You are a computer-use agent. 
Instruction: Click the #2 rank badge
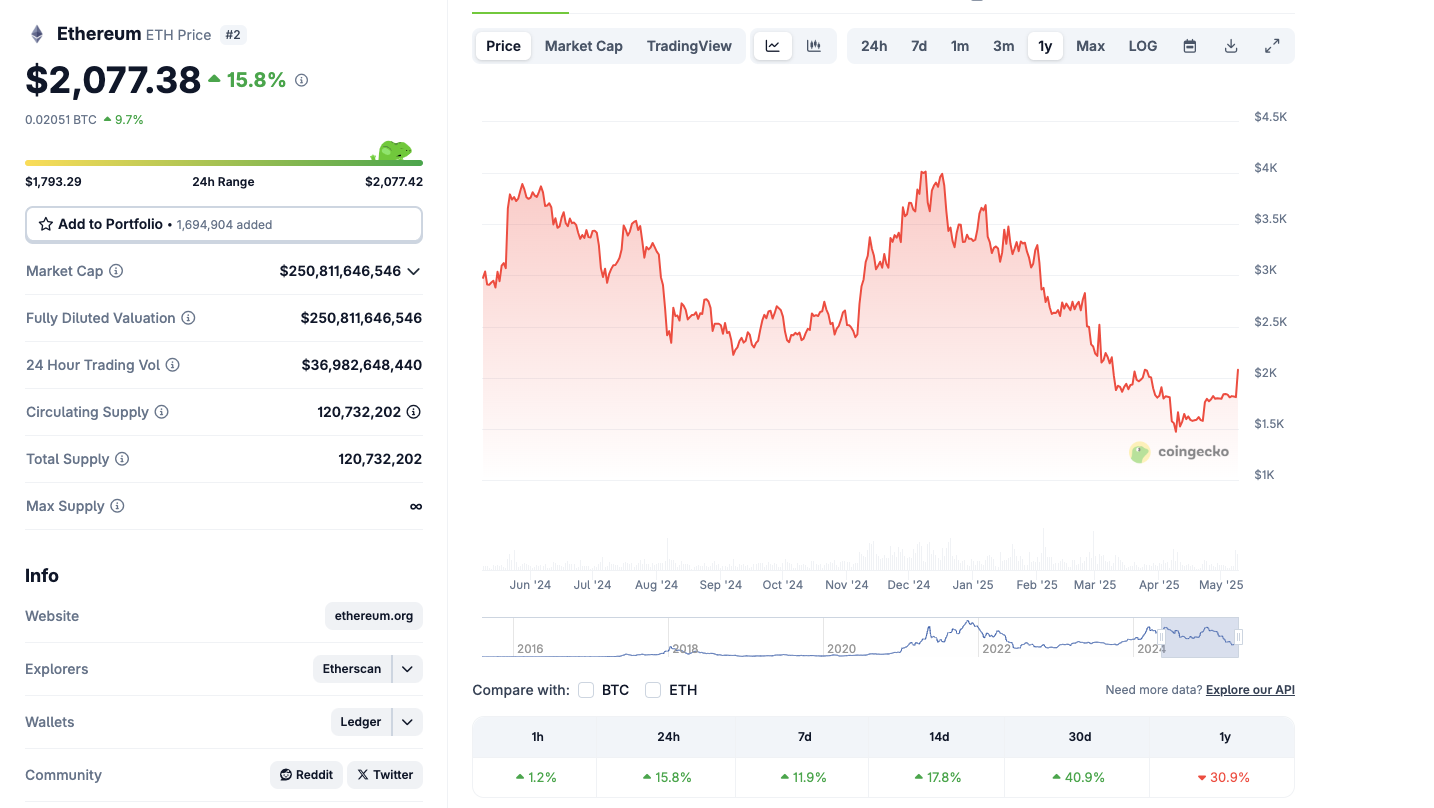point(232,35)
